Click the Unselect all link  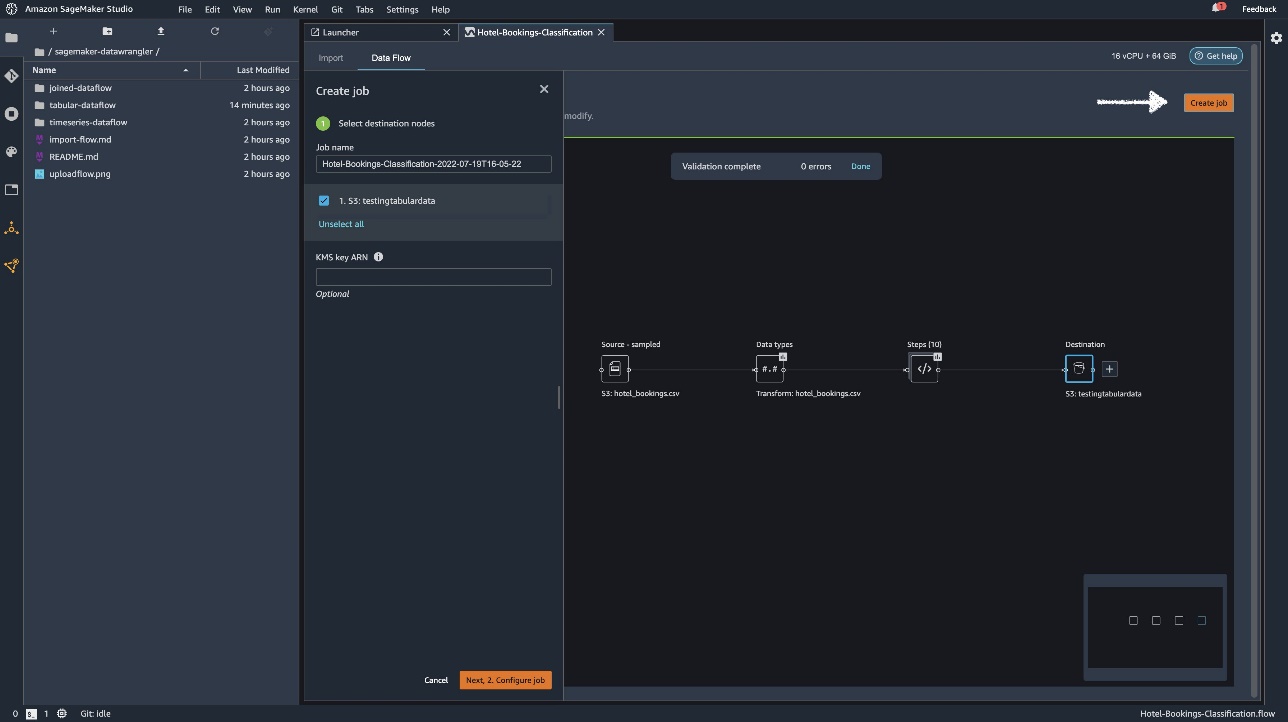click(x=341, y=224)
